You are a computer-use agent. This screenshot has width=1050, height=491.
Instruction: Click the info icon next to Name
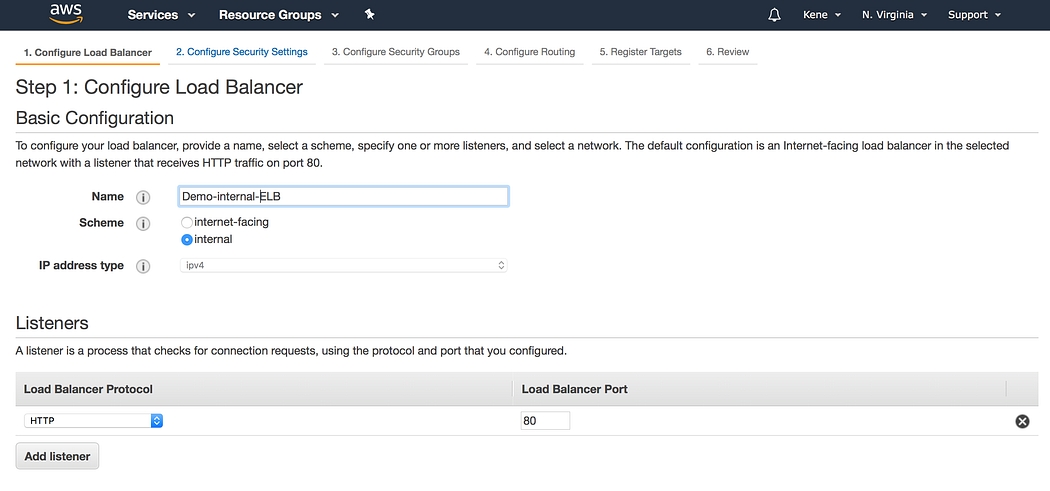[x=143, y=197]
